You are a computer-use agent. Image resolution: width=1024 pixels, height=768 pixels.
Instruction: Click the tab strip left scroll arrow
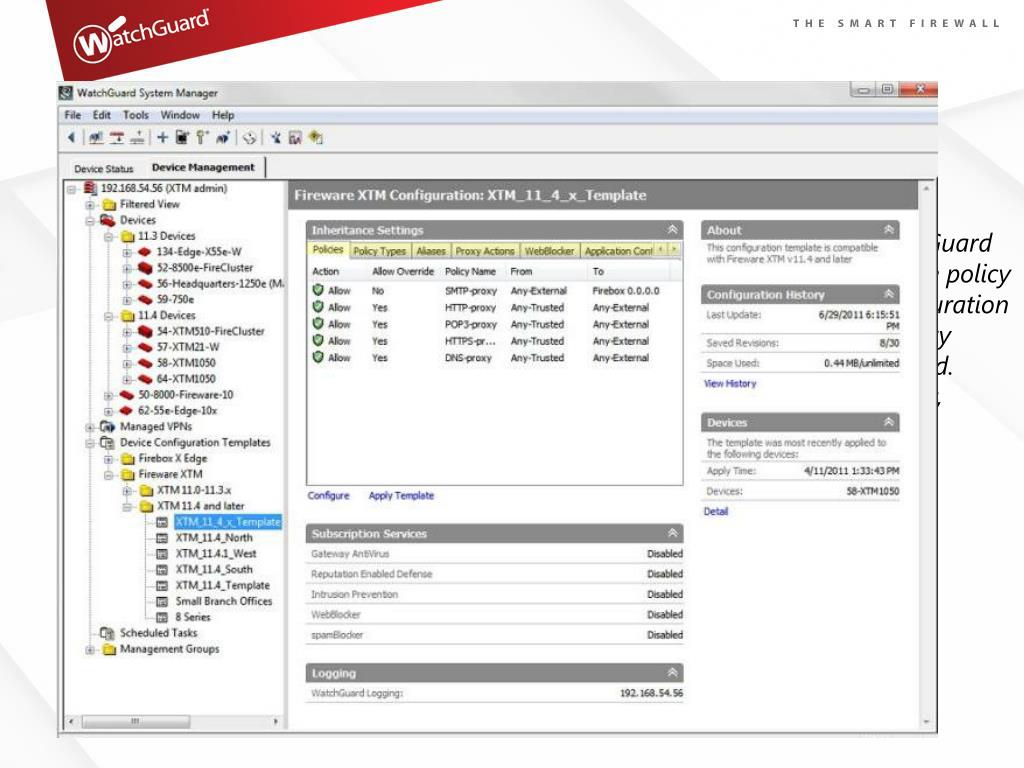click(661, 249)
